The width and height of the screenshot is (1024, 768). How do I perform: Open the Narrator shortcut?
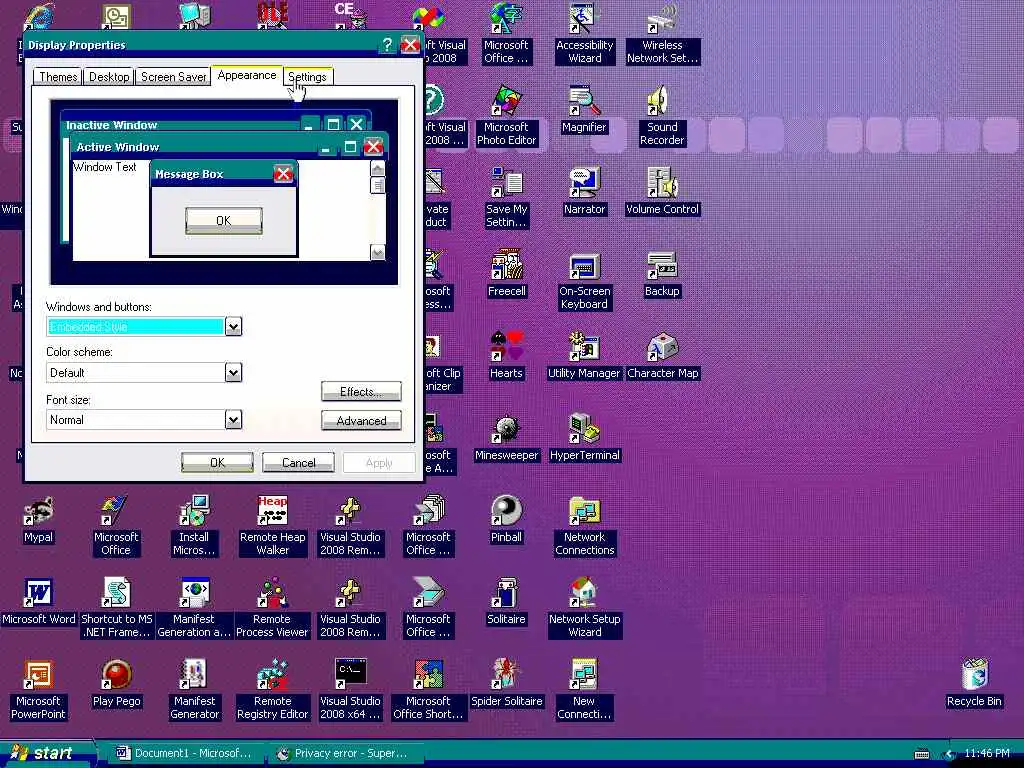[x=584, y=191]
